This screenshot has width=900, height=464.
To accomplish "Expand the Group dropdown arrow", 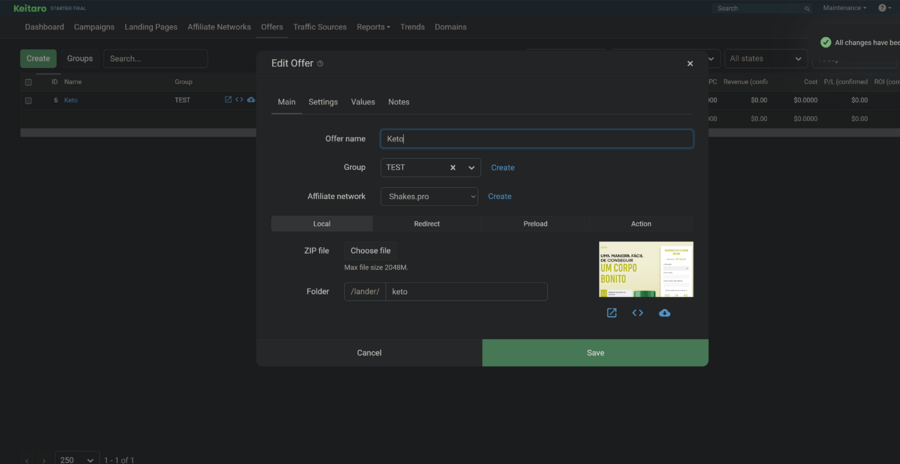I will 471,168.
